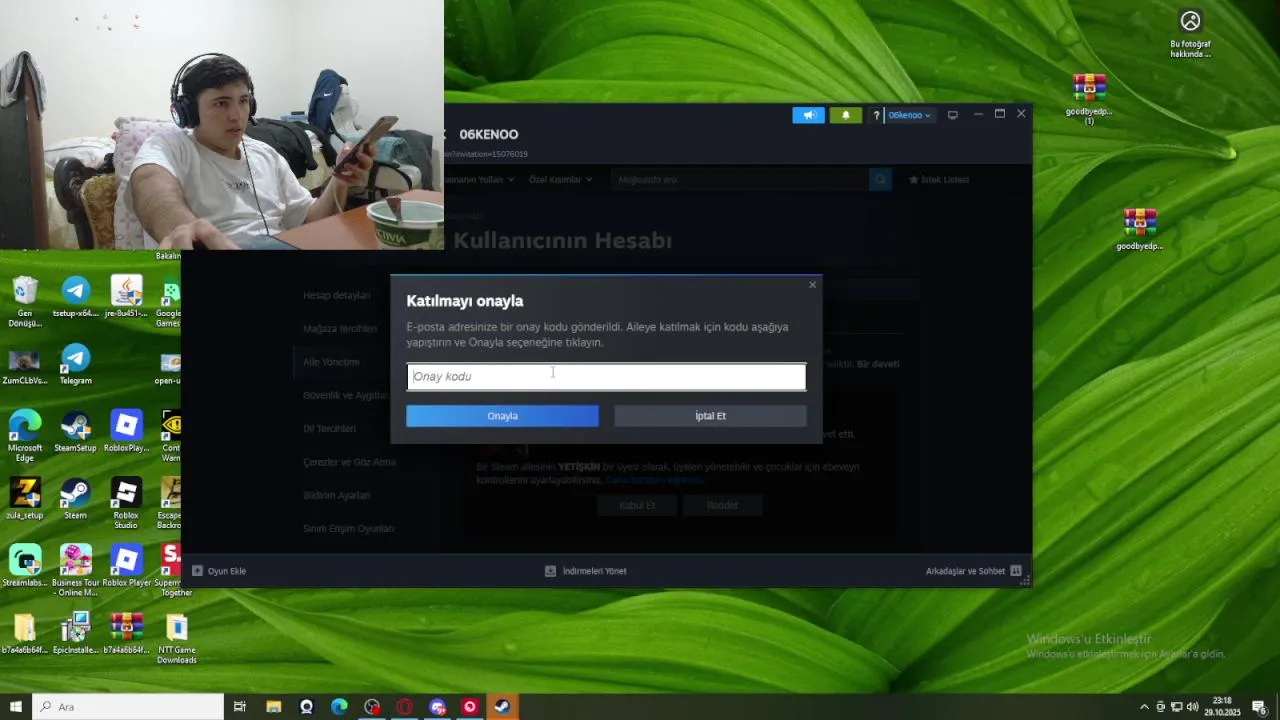Click the Onayla confirm button
1280x720 pixels.
coord(502,416)
